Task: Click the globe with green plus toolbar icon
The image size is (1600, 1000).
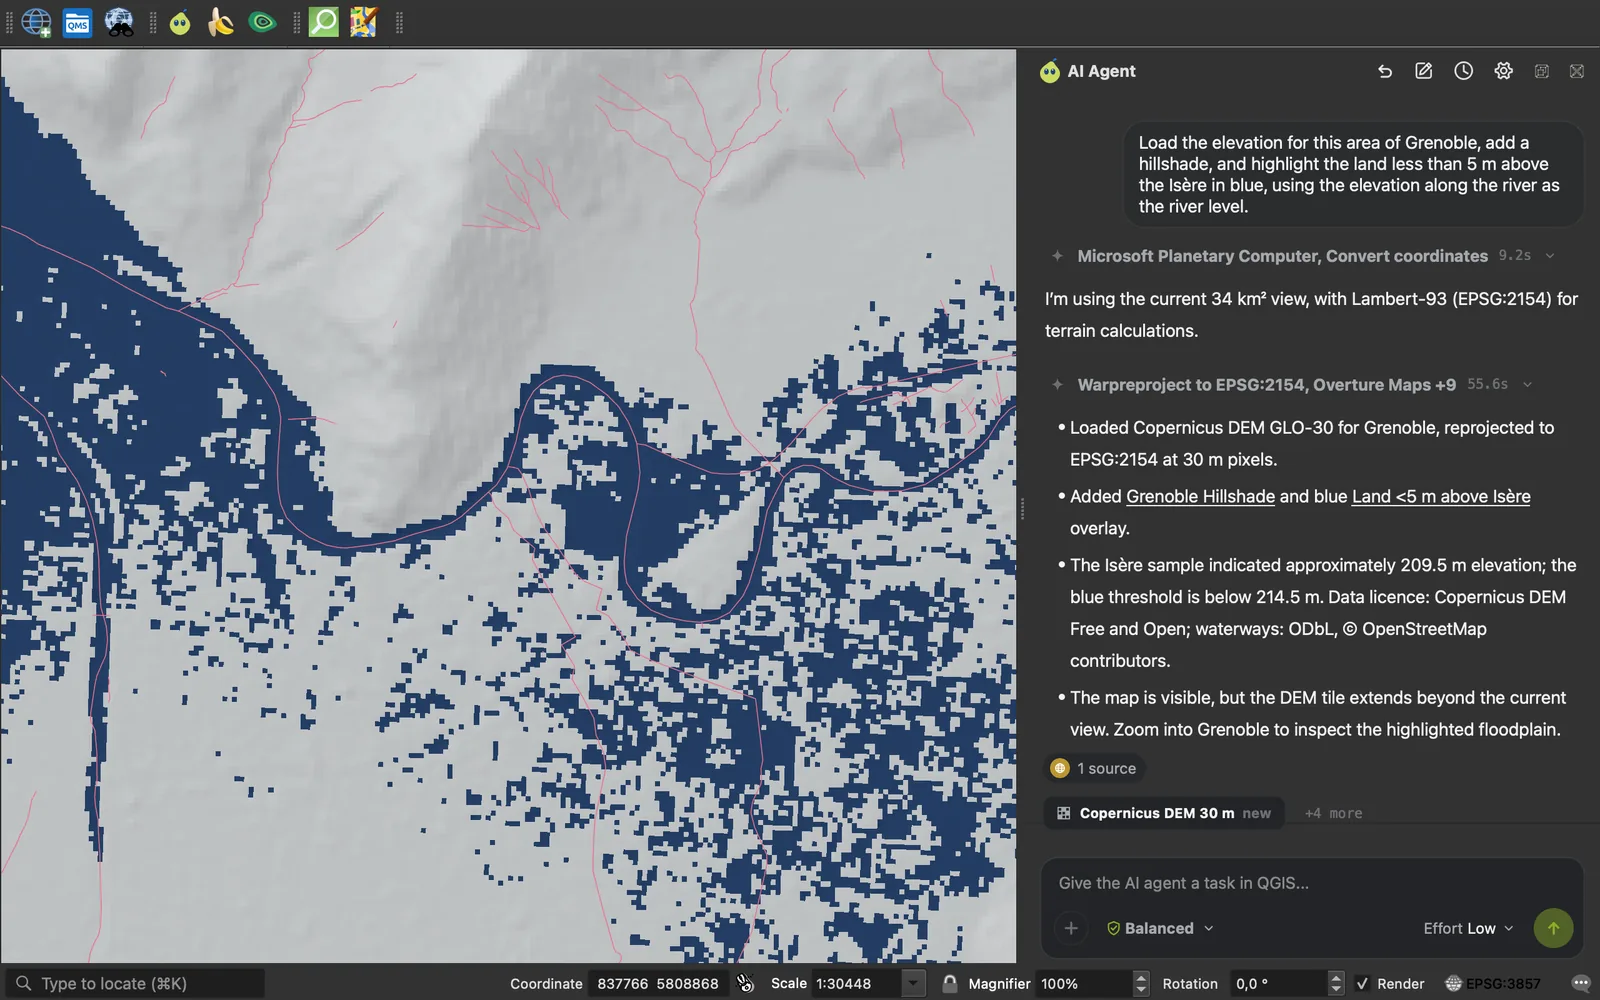Action: pyautogui.click(x=36, y=22)
